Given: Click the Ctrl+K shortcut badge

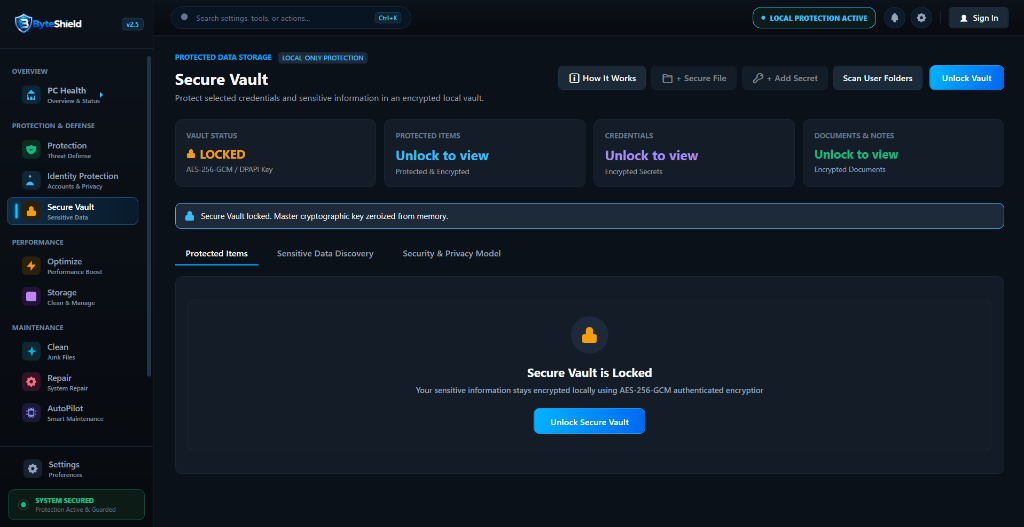Looking at the screenshot, I should tap(387, 18).
